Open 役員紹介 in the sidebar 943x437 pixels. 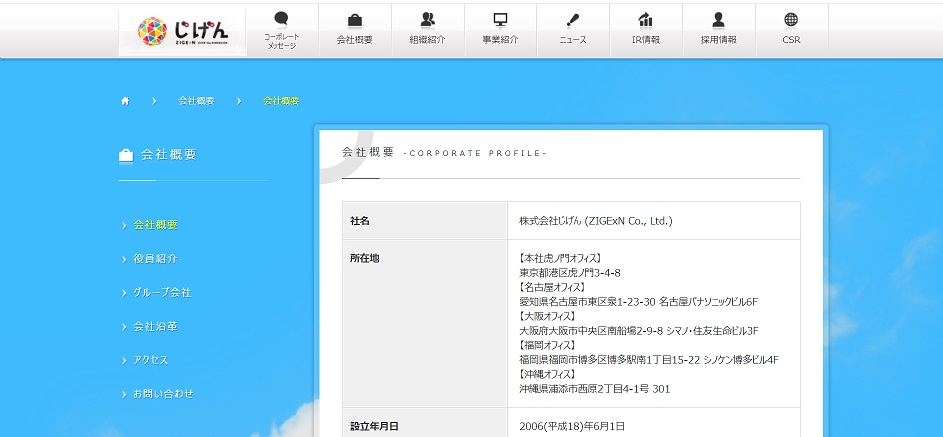coord(155,259)
